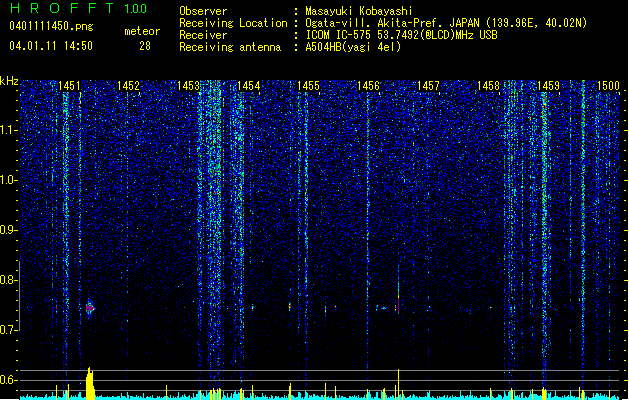Click the 1457 time marker
This screenshot has width=629, height=400.
pyautogui.click(x=428, y=86)
